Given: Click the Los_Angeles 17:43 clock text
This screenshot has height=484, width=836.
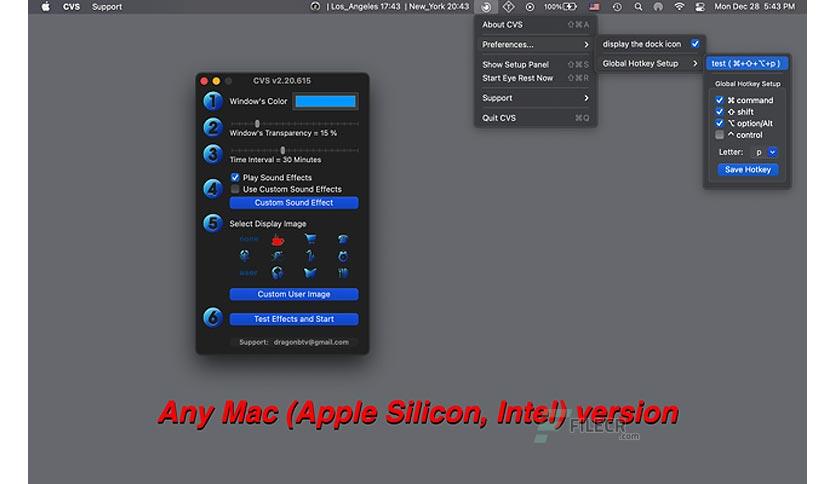Looking at the screenshot, I should 363,7.
